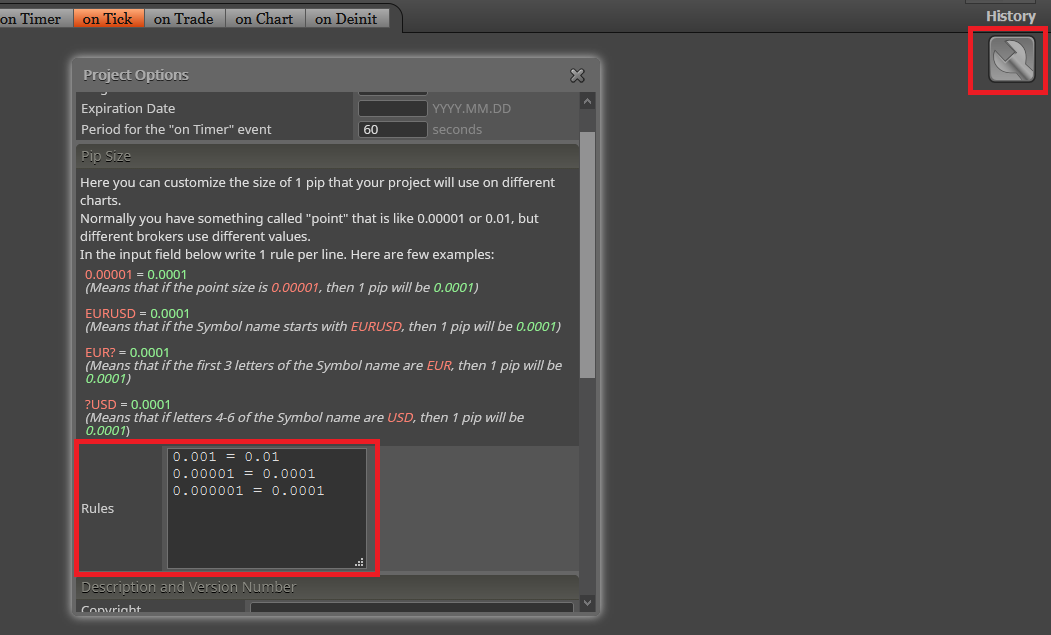
Task: Click the dialog scrollbar up arrow
Action: [x=587, y=101]
